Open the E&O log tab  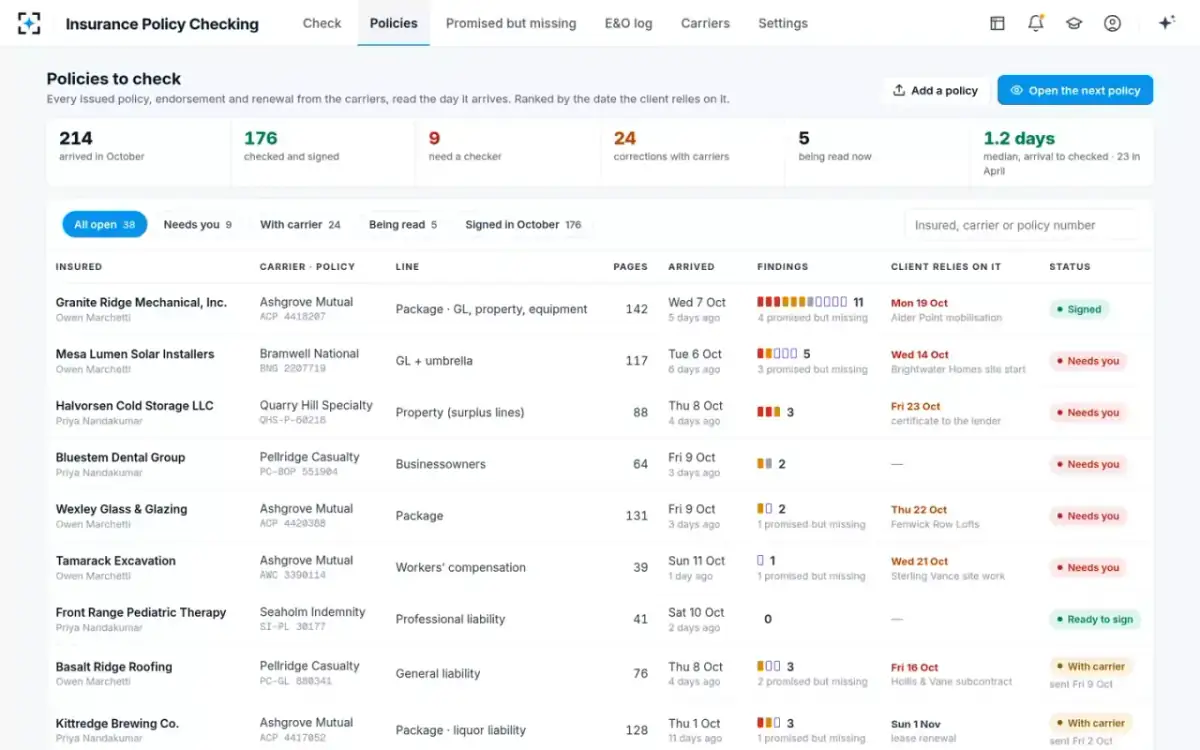pos(629,23)
